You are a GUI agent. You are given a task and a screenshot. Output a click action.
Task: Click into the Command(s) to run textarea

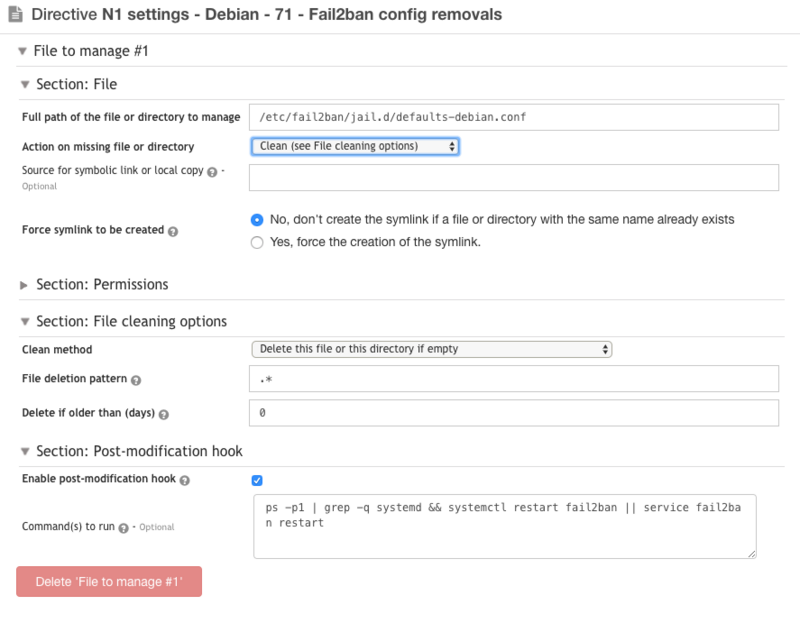[505, 527]
